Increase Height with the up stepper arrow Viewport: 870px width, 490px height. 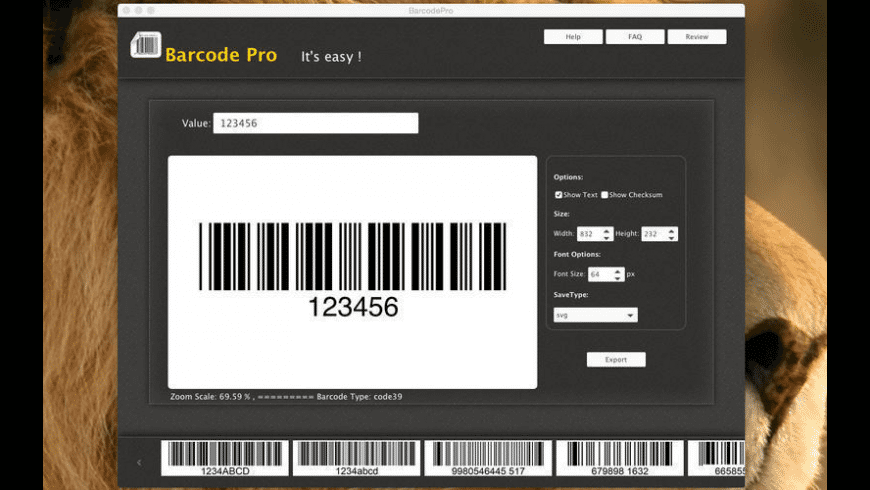[x=671, y=231]
